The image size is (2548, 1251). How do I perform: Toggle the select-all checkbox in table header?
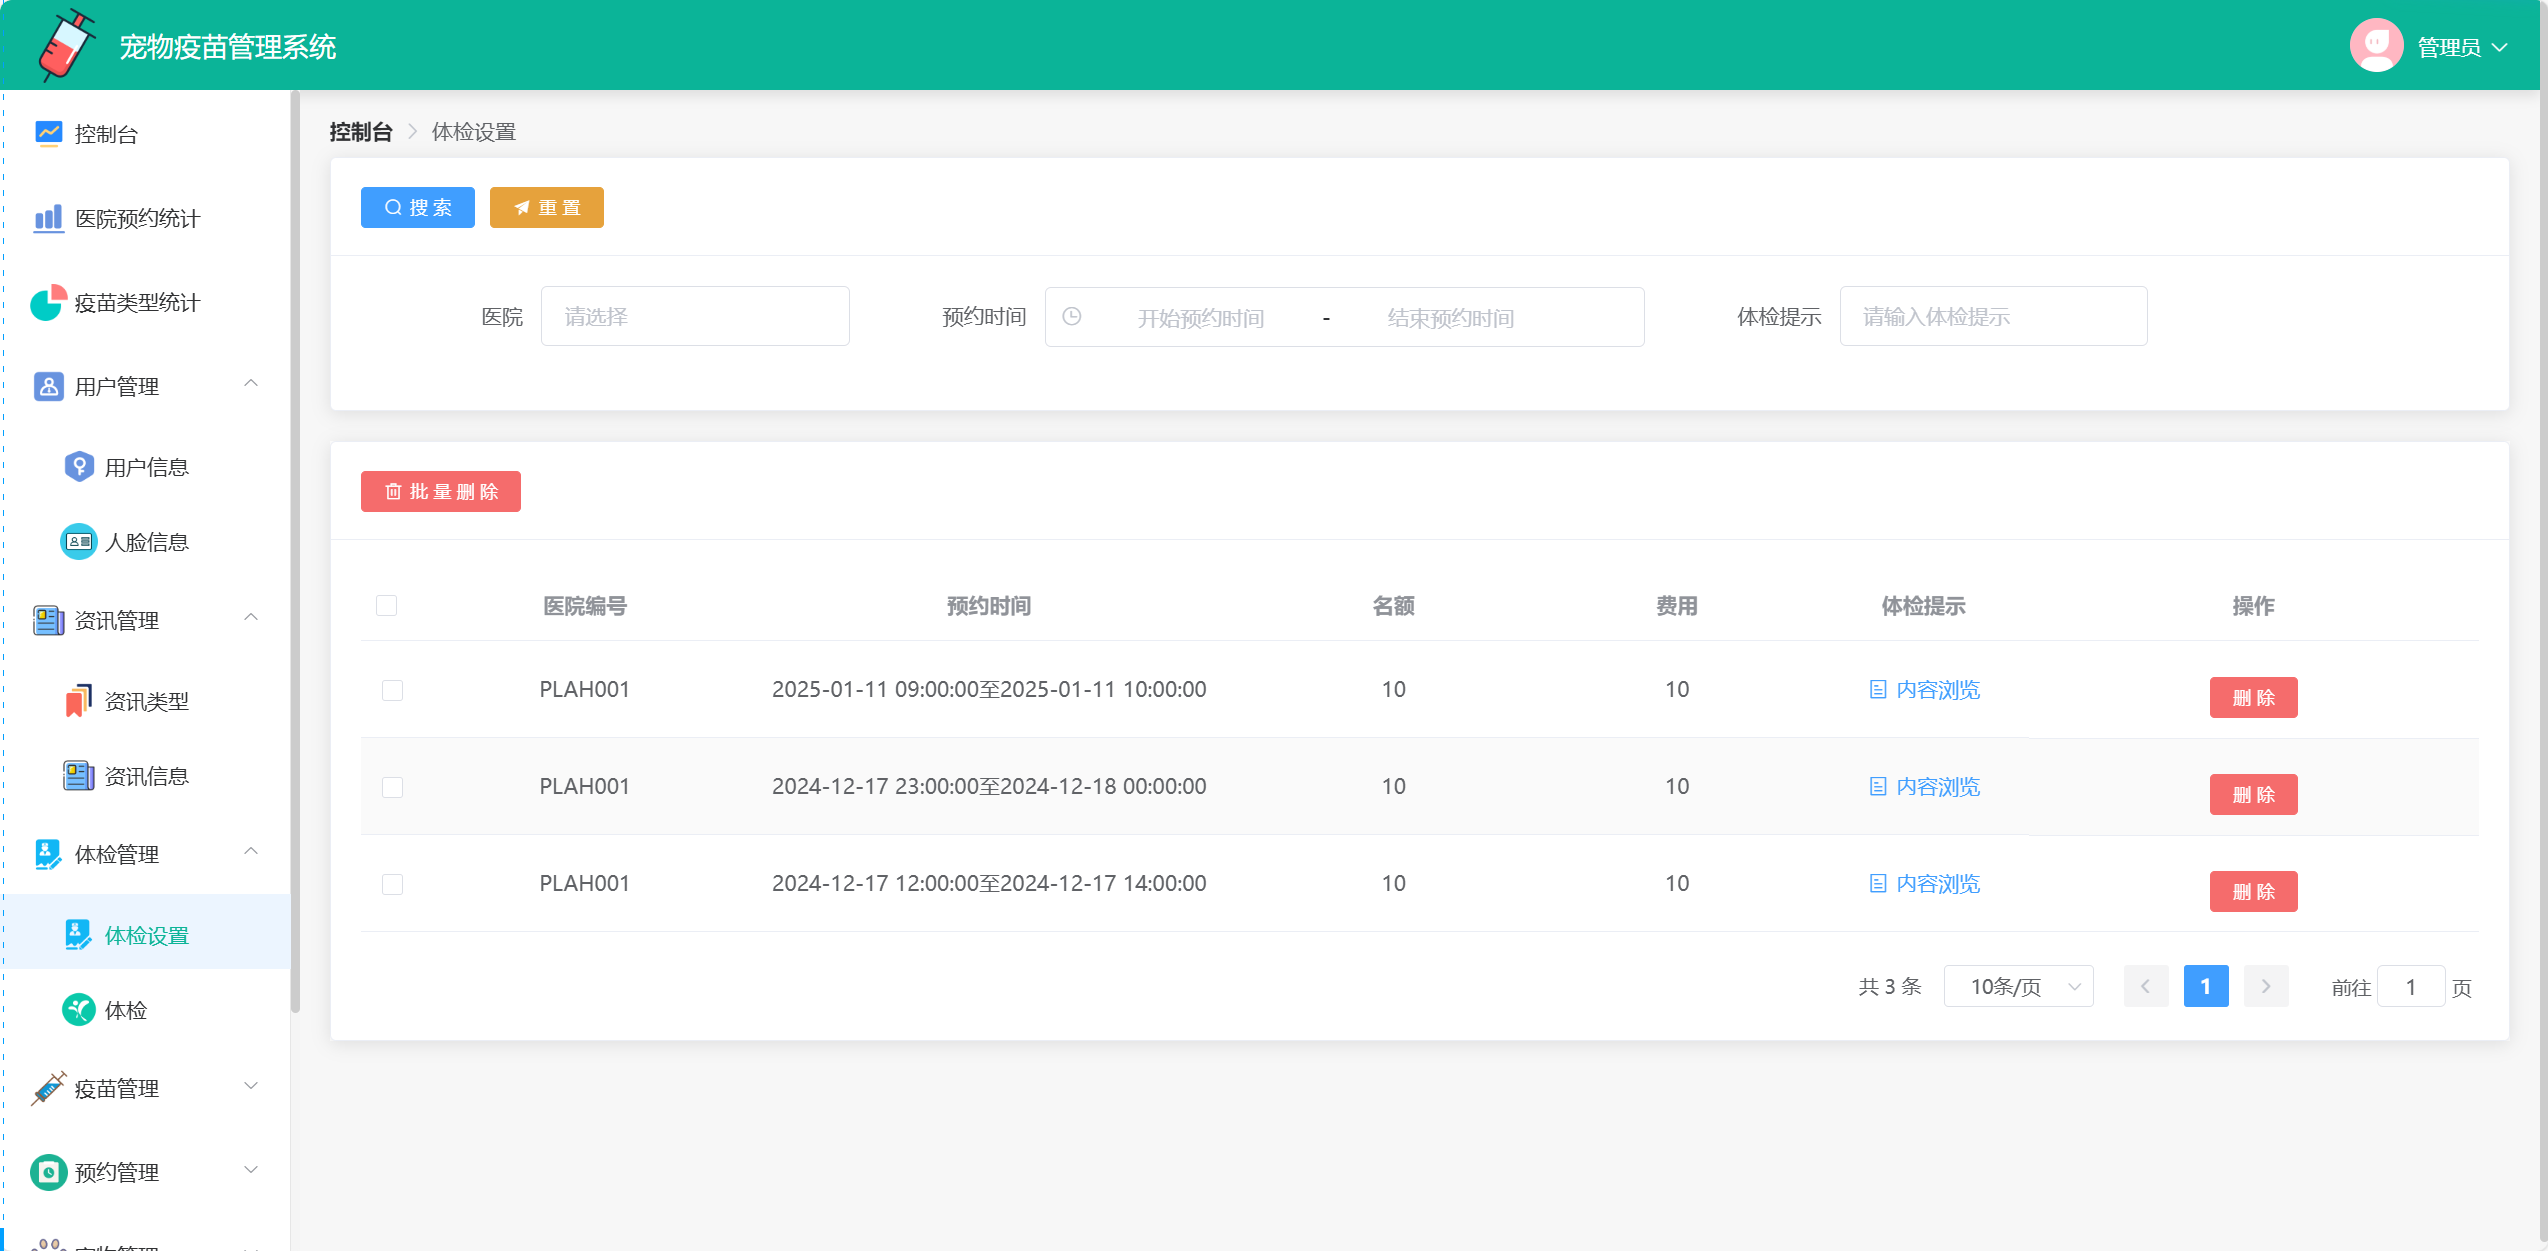(387, 606)
